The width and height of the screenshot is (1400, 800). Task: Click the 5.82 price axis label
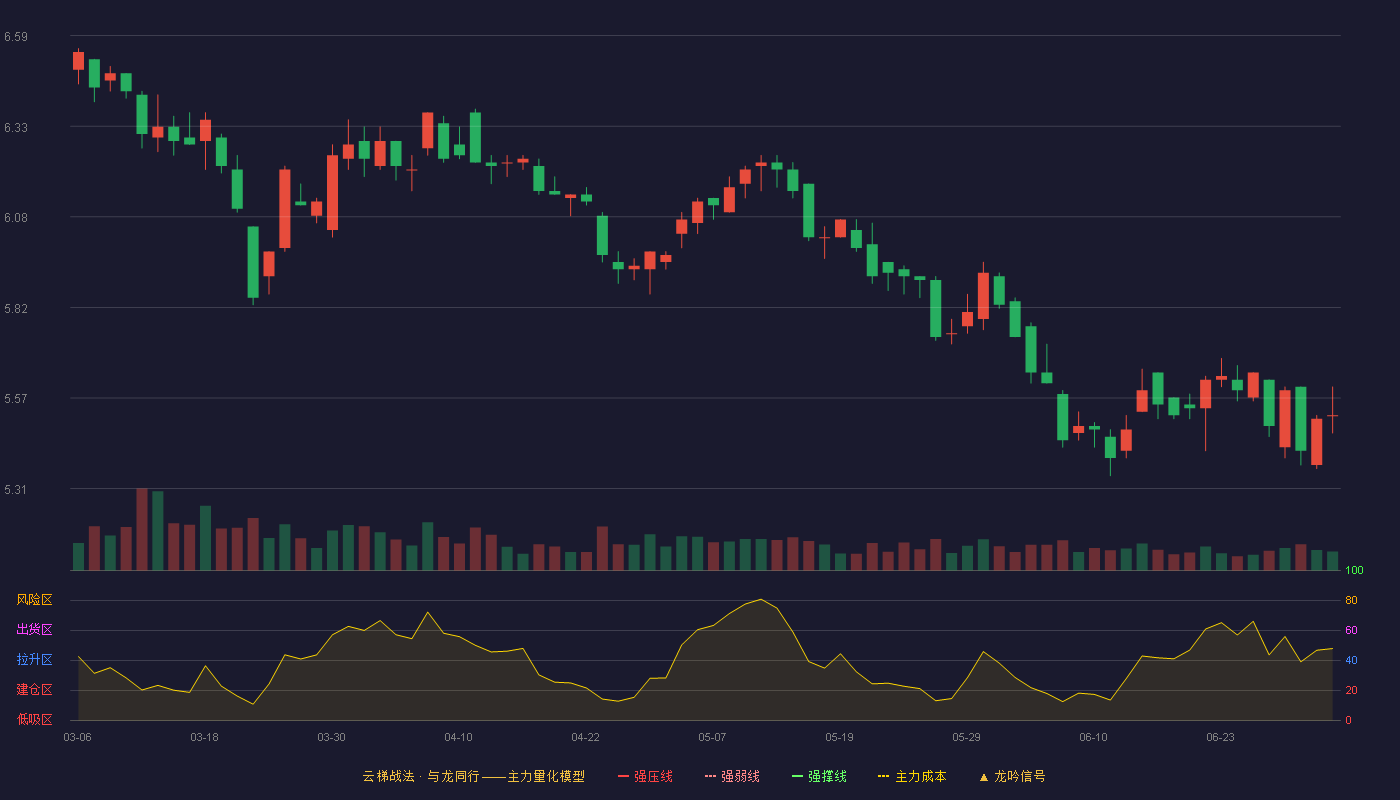[16, 309]
